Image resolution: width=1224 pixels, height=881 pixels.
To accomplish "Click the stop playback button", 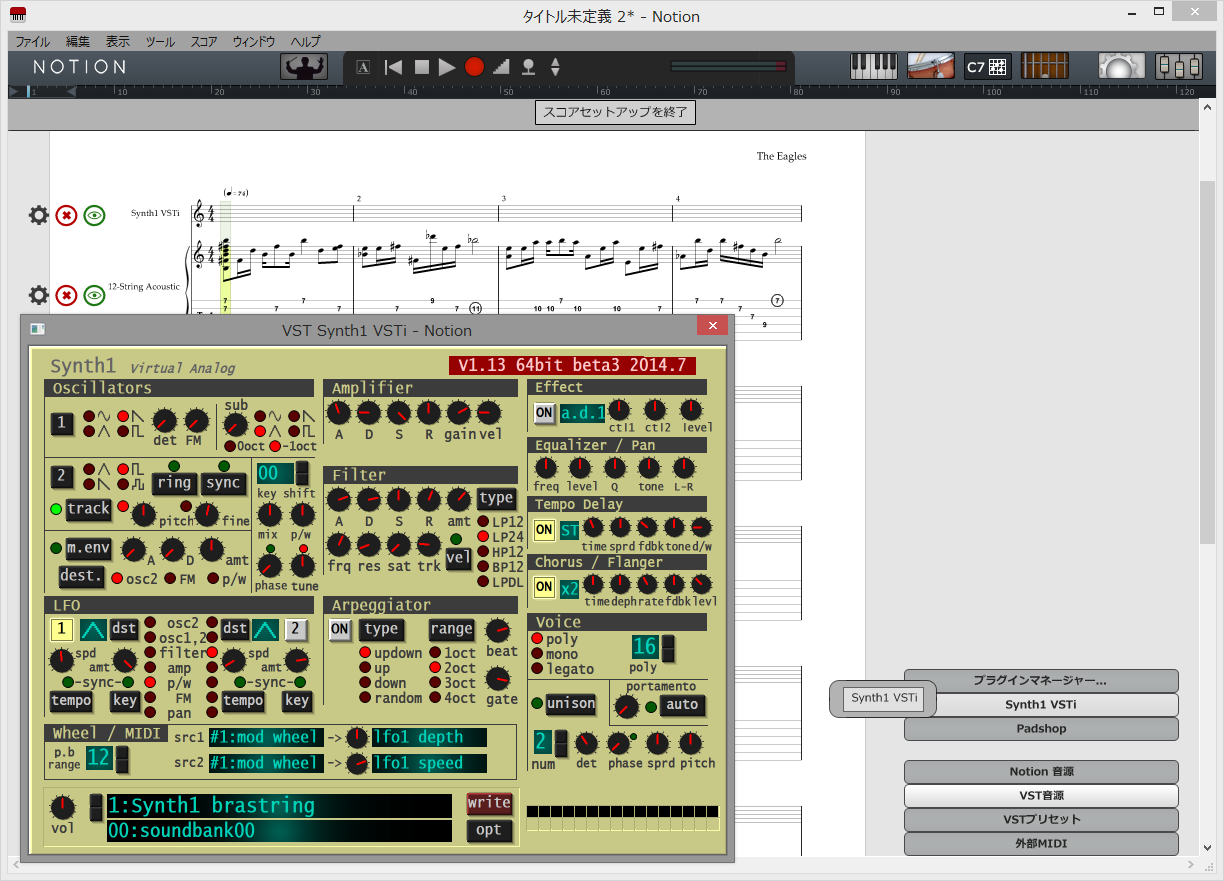I will pyautogui.click(x=421, y=67).
